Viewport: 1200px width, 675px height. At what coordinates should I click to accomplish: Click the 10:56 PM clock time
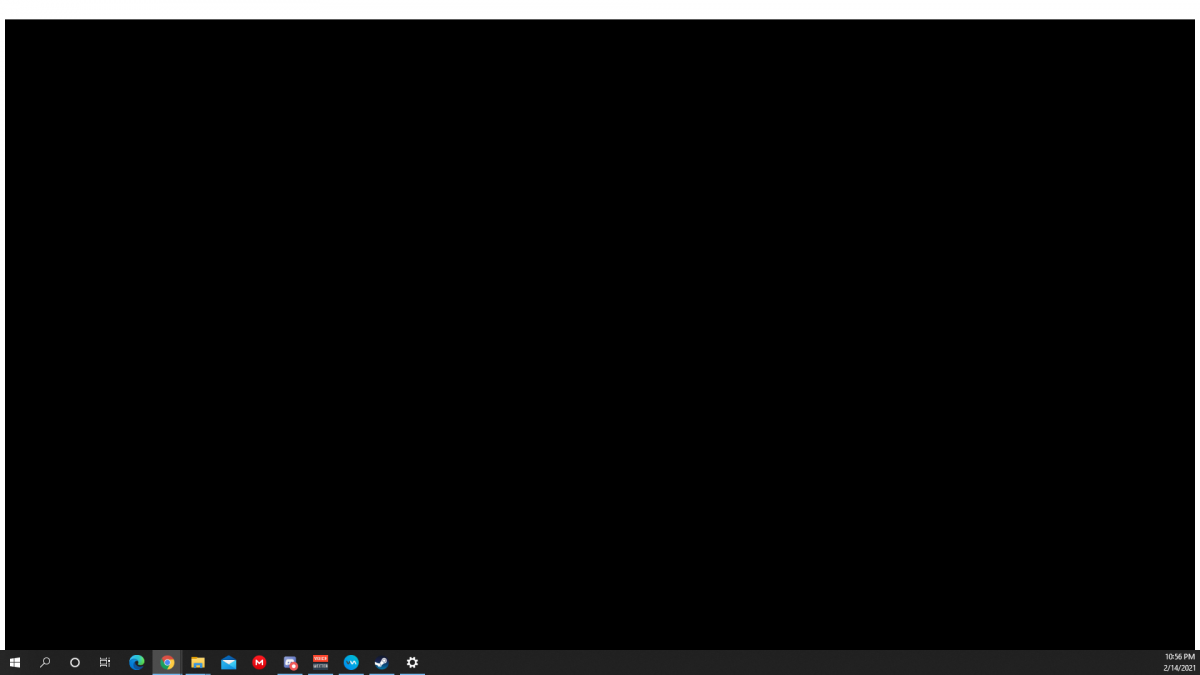coord(1179,657)
